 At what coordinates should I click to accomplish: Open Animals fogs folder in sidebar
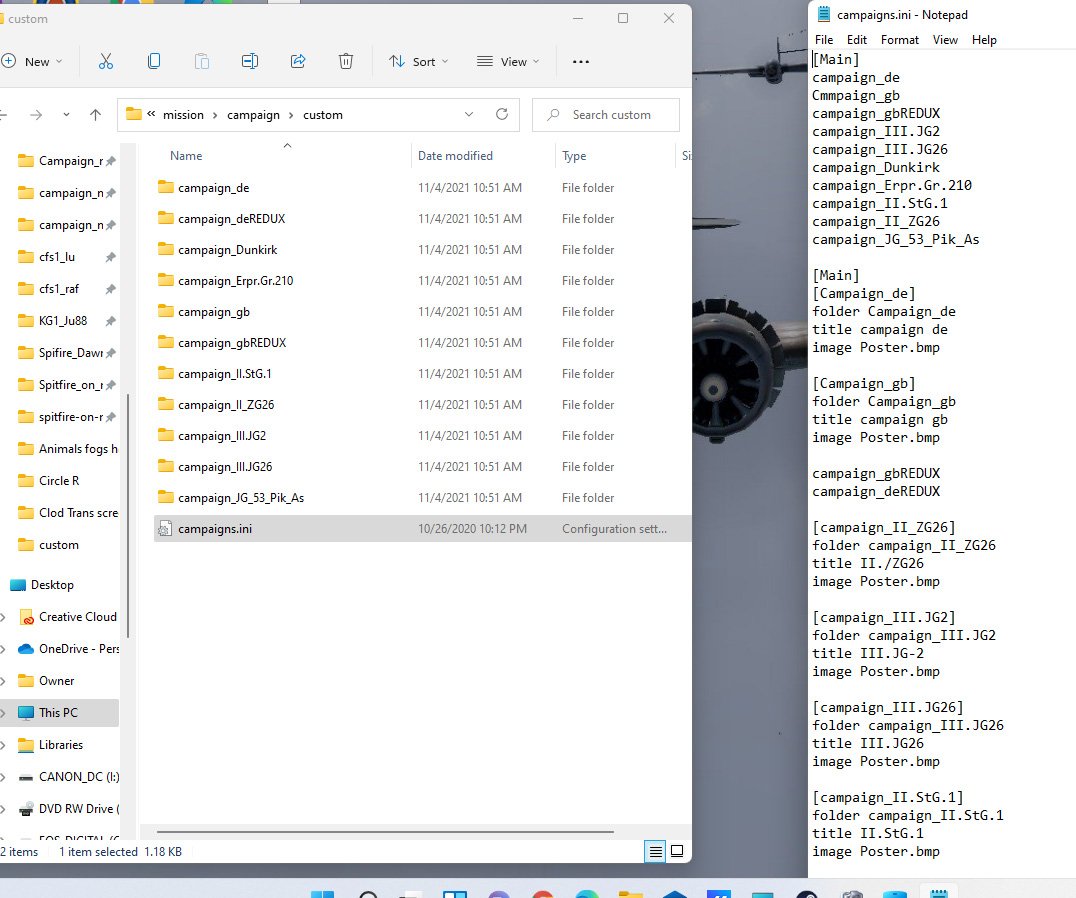tap(67, 449)
